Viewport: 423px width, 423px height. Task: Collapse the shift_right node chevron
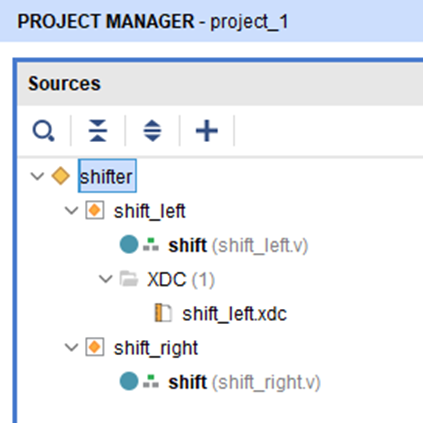[x=71, y=348]
